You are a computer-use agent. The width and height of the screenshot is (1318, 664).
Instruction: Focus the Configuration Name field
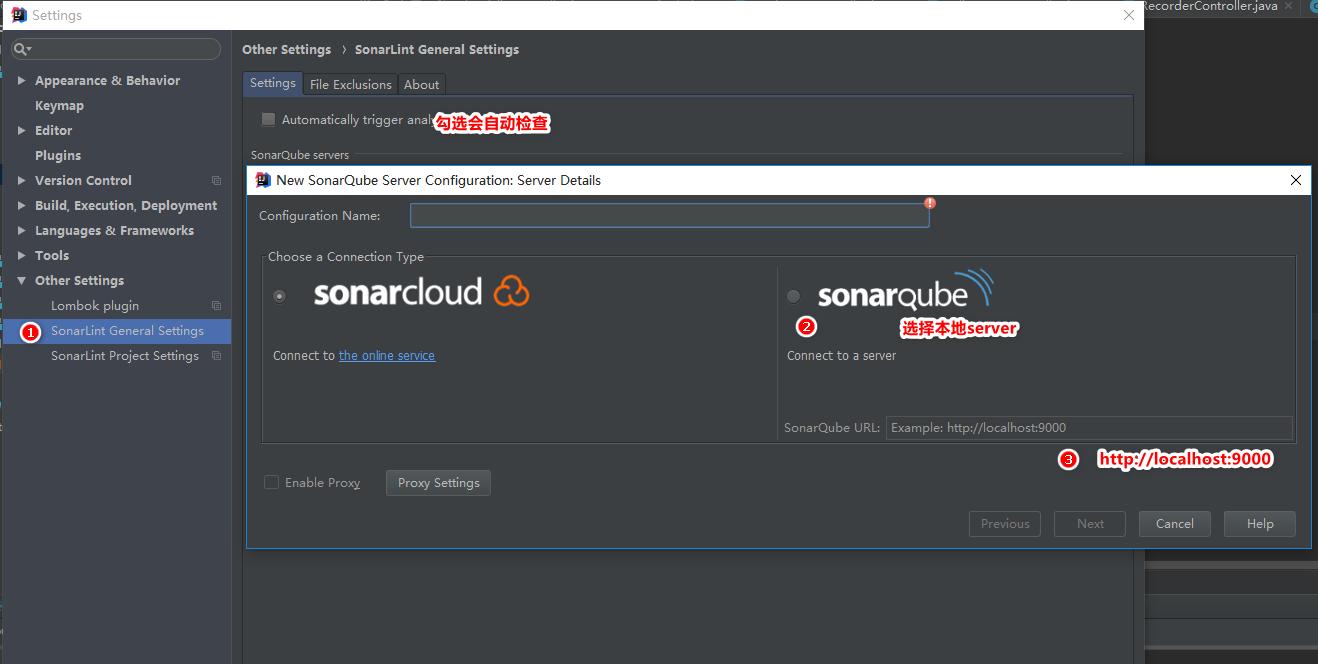670,216
